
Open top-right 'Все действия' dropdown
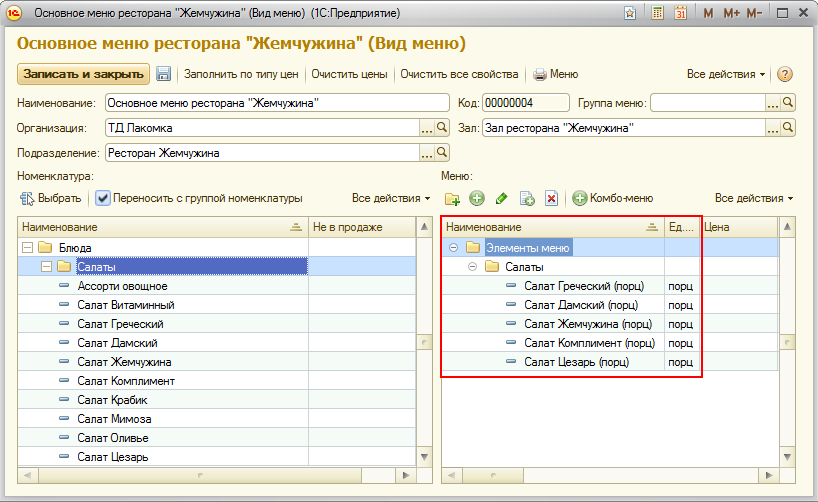(726, 74)
